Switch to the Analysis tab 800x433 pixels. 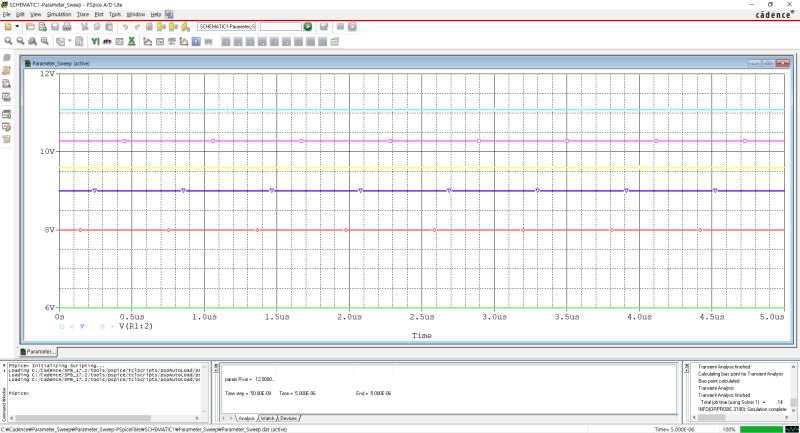tap(246, 418)
